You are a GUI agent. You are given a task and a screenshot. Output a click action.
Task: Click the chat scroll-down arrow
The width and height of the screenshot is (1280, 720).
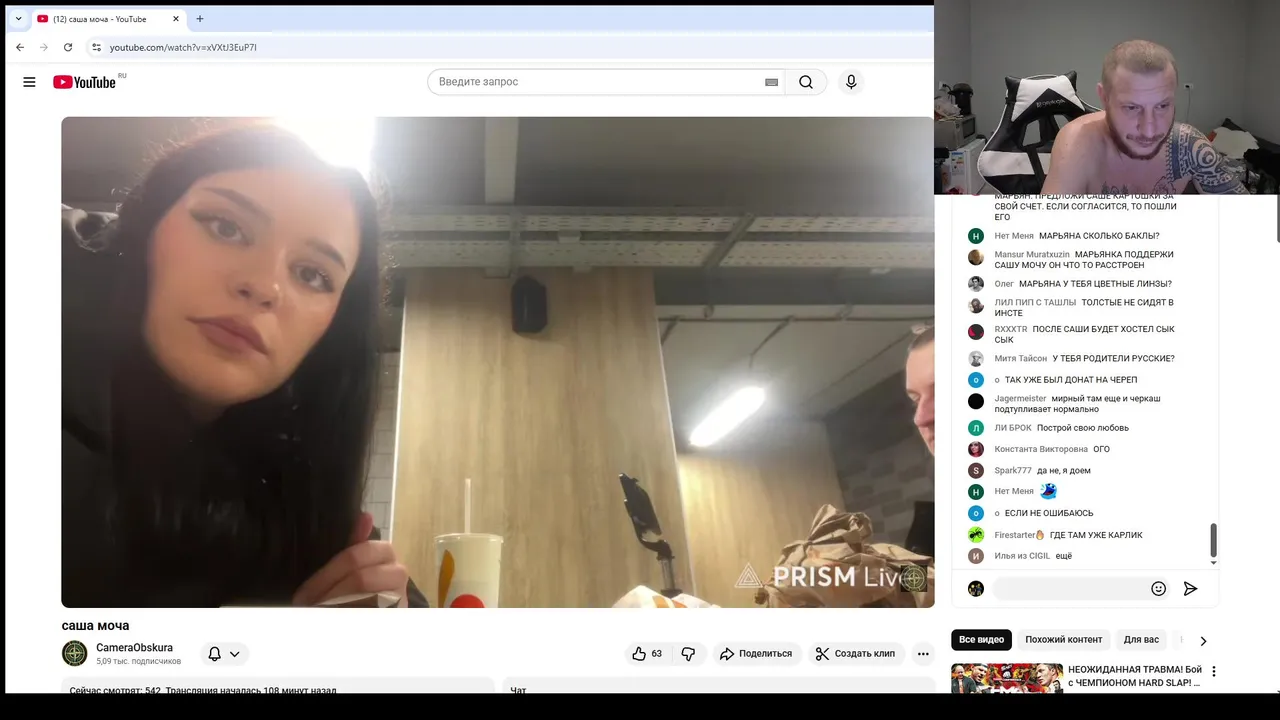coord(1214,563)
